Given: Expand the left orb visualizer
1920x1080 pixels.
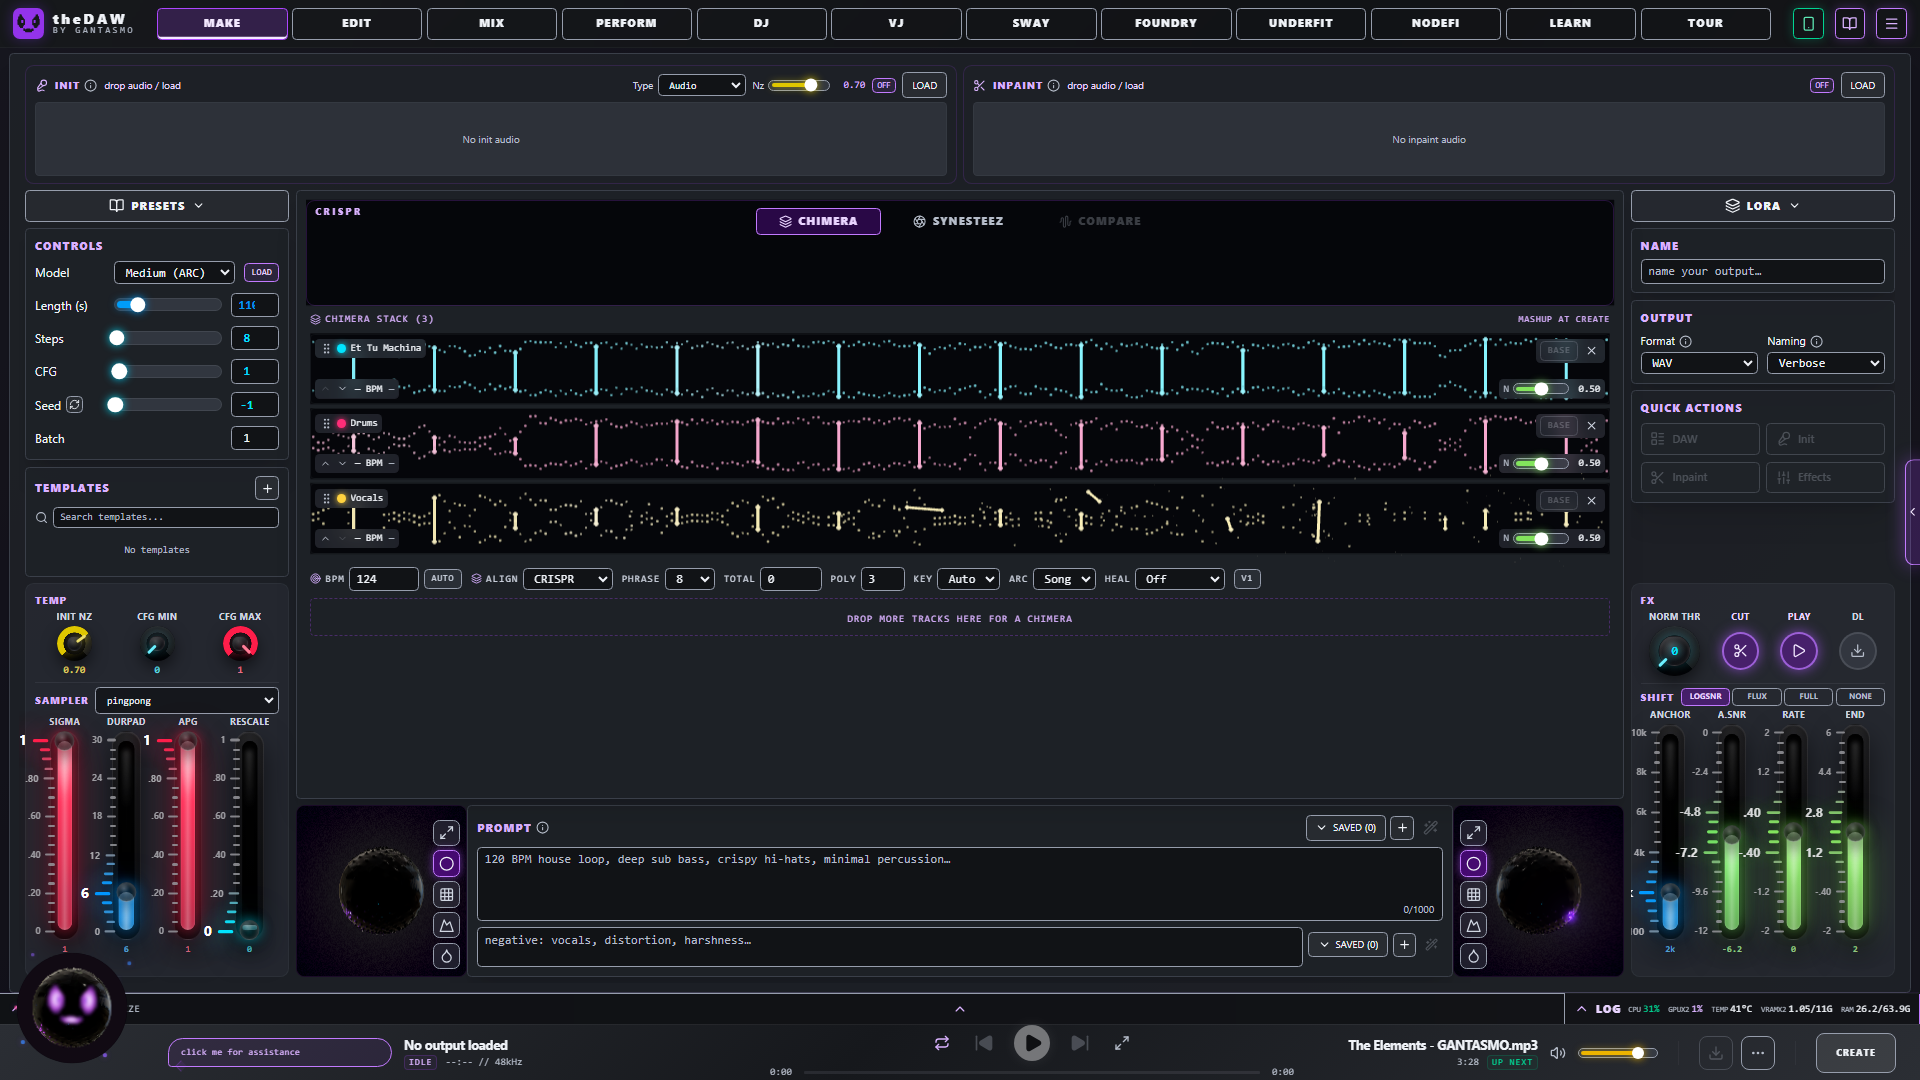Looking at the screenshot, I should pos(446,832).
